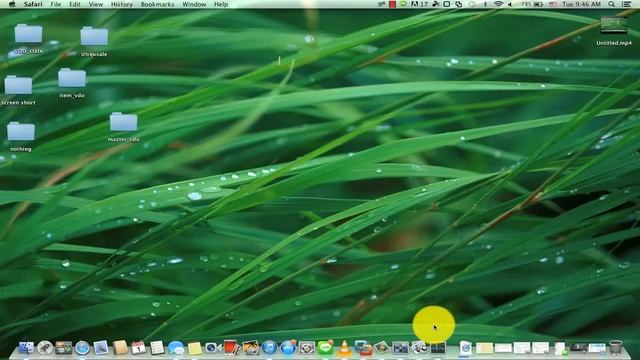Screen dimensions: 640x360
Task: Open Safari compass icon in Dock
Action: (82, 348)
